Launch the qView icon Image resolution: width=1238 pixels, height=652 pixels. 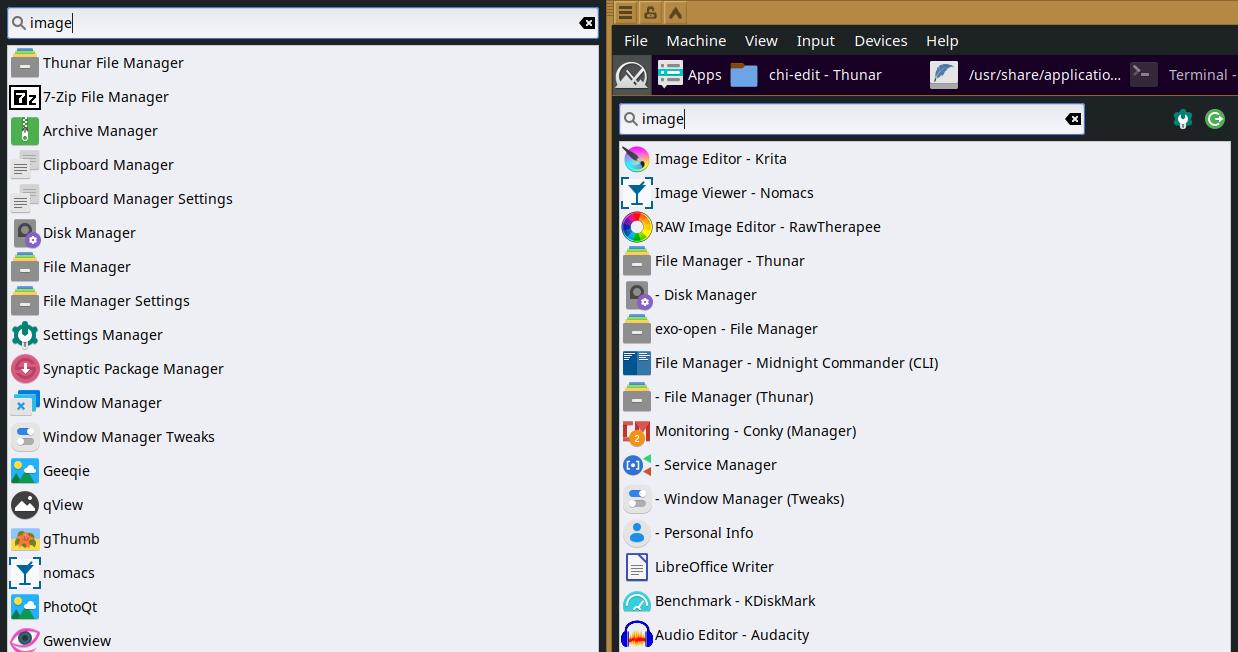click(24, 505)
